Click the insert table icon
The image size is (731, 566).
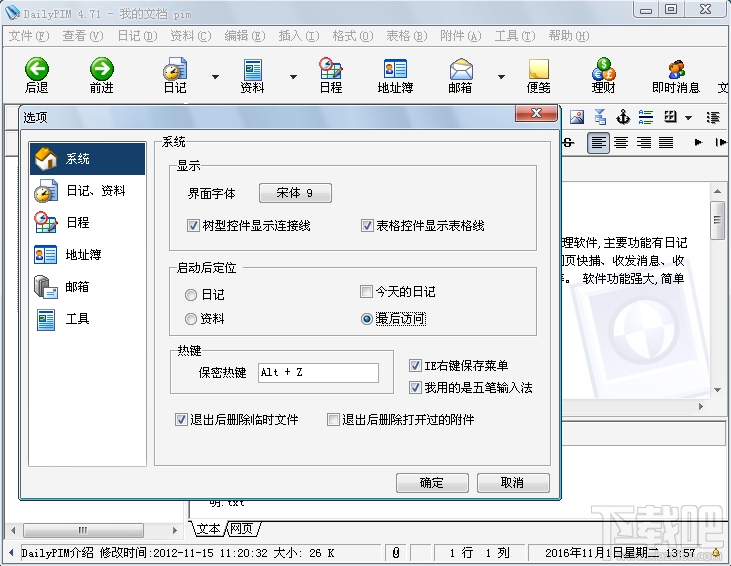point(670,117)
